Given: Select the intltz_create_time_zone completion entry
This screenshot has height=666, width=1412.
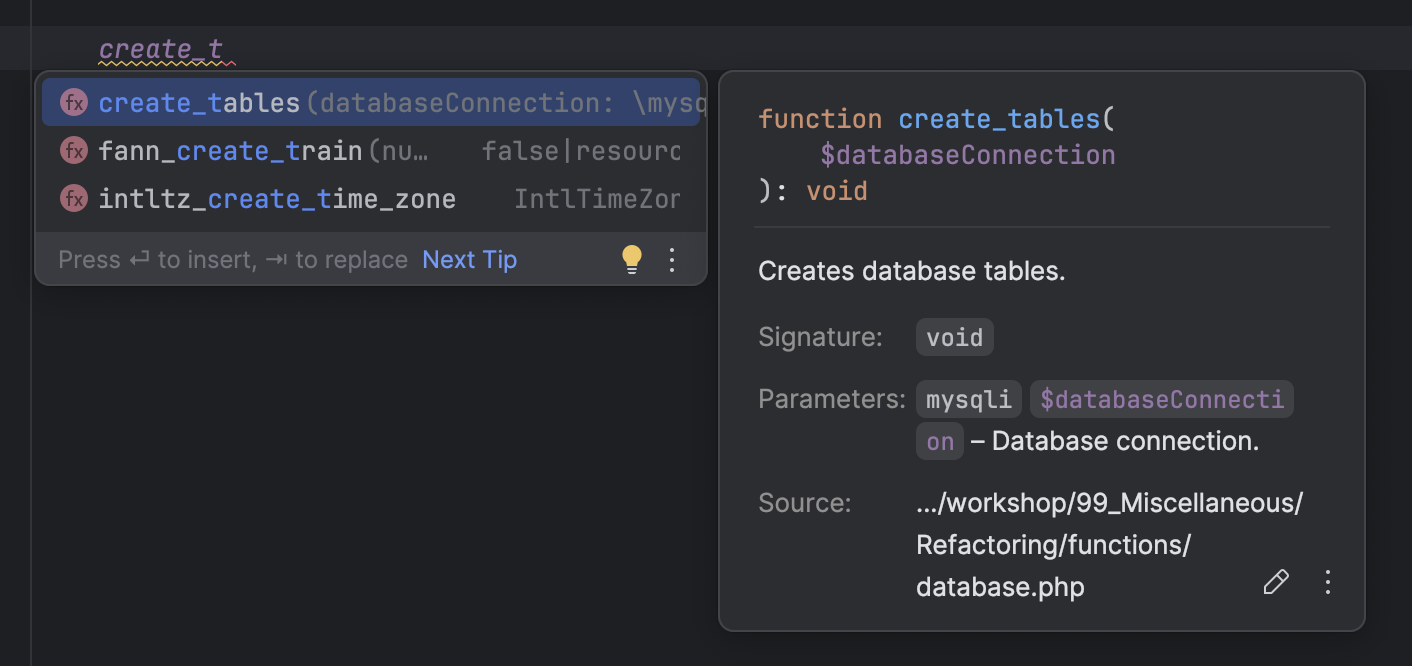Looking at the screenshot, I should [276, 198].
